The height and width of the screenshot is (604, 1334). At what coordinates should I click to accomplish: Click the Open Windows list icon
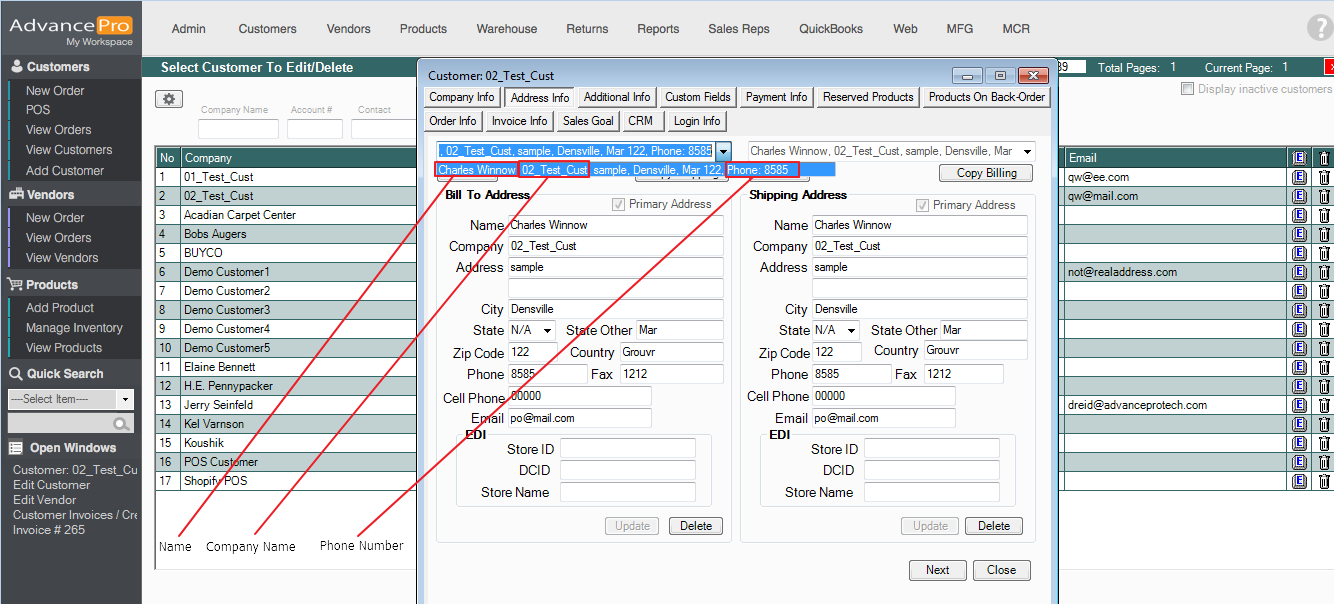(x=17, y=448)
